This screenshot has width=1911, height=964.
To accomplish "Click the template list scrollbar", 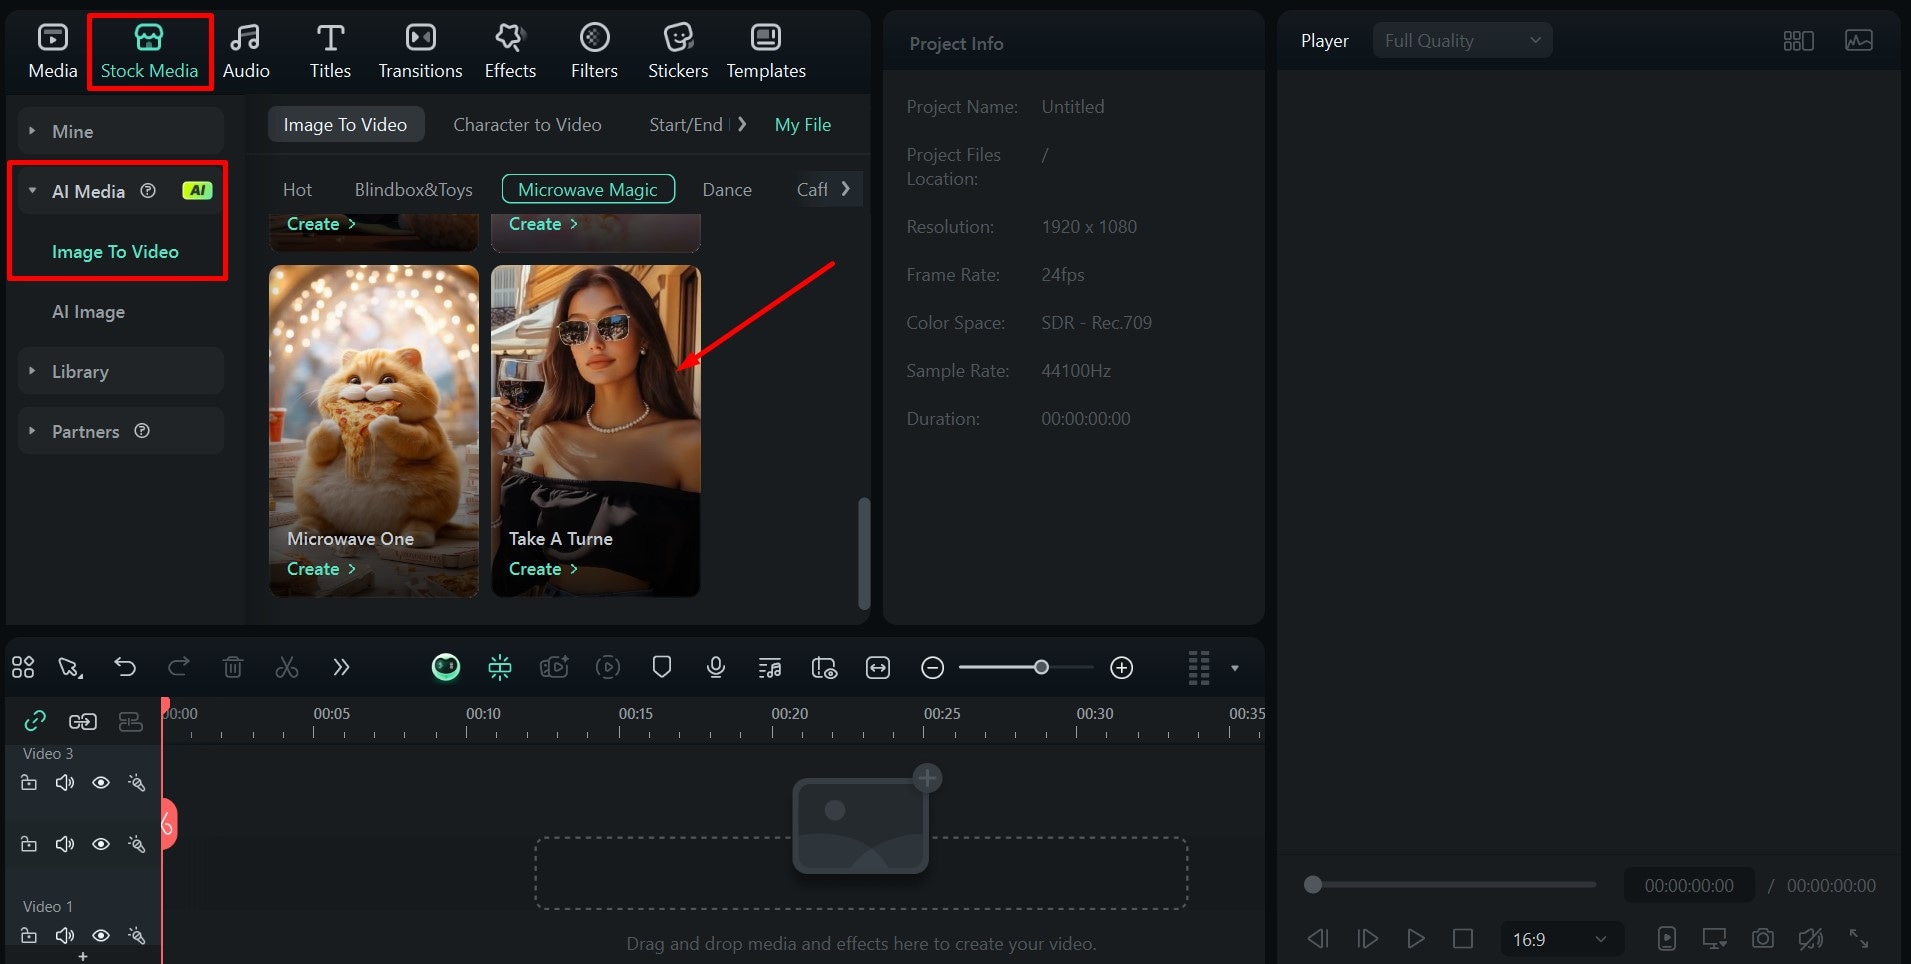I will (864, 552).
